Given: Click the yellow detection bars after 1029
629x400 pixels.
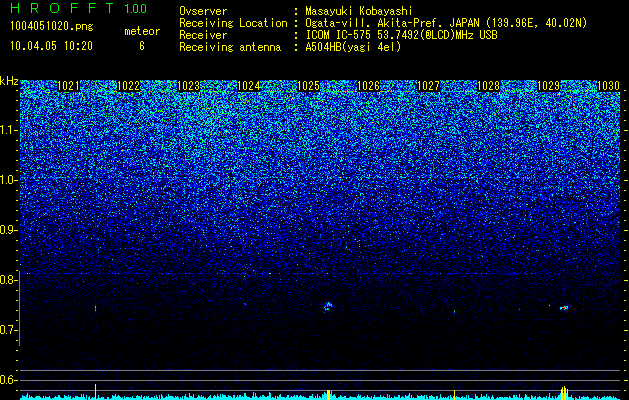Looking at the screenshot, I should coord(564,393).
